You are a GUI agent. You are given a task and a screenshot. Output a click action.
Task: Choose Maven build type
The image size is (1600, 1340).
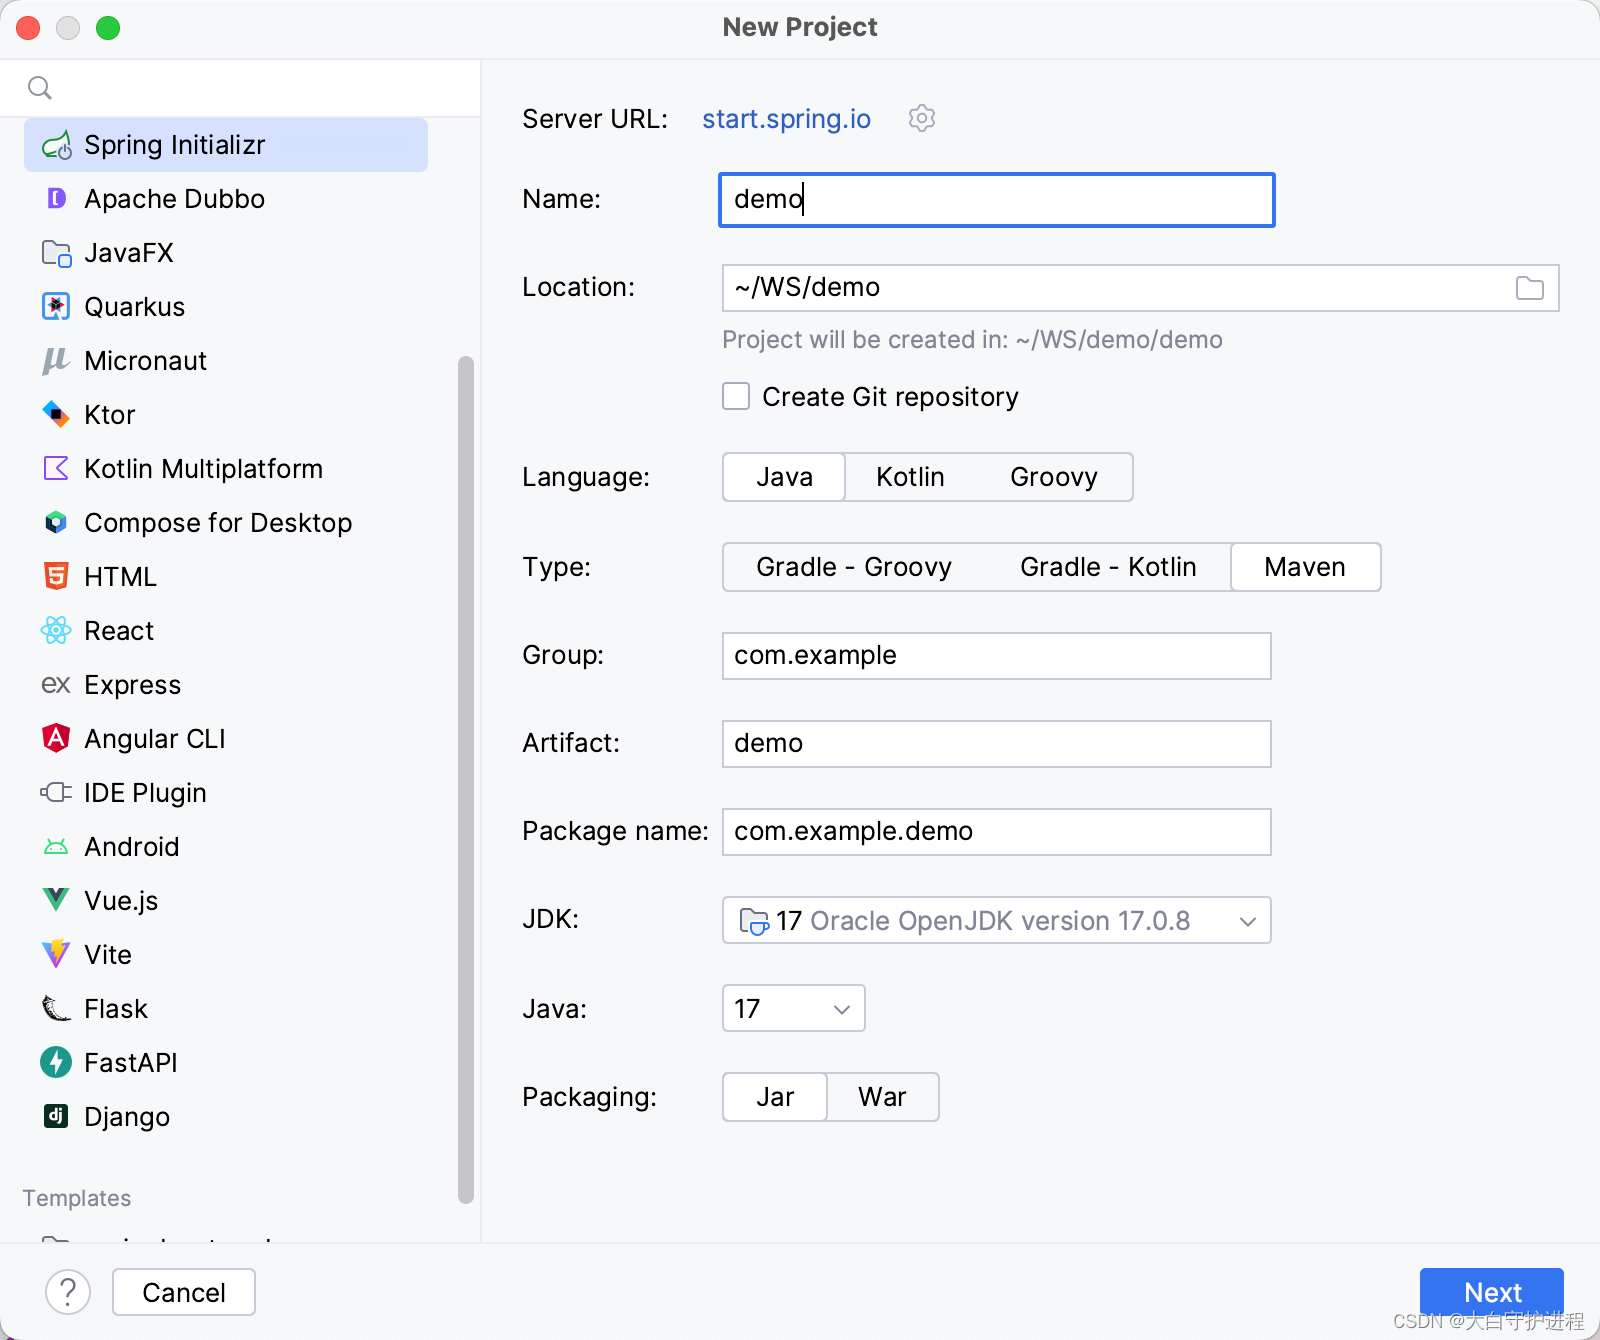pyautogui.click(x=1305, y=567)
